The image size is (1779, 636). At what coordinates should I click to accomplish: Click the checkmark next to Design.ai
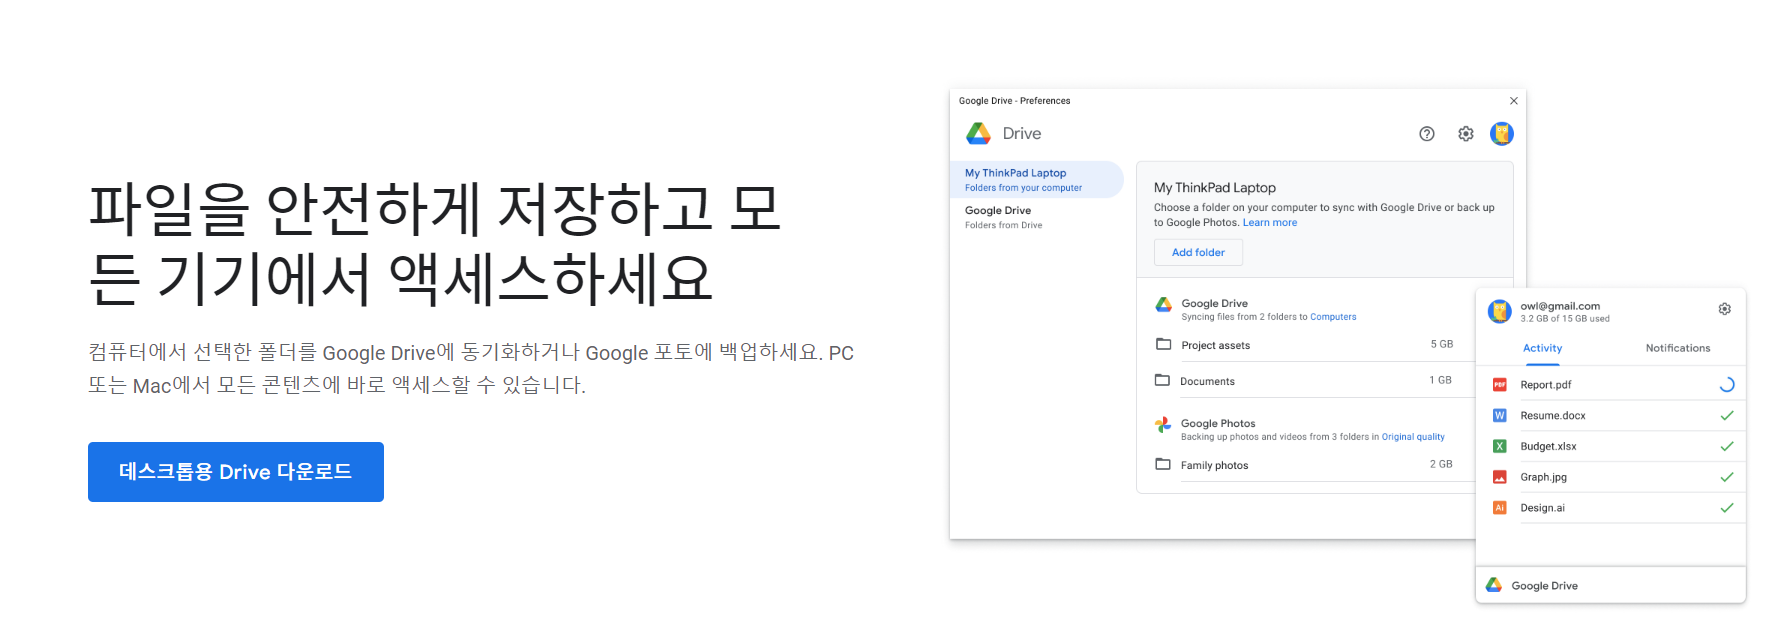point(1727,508)
